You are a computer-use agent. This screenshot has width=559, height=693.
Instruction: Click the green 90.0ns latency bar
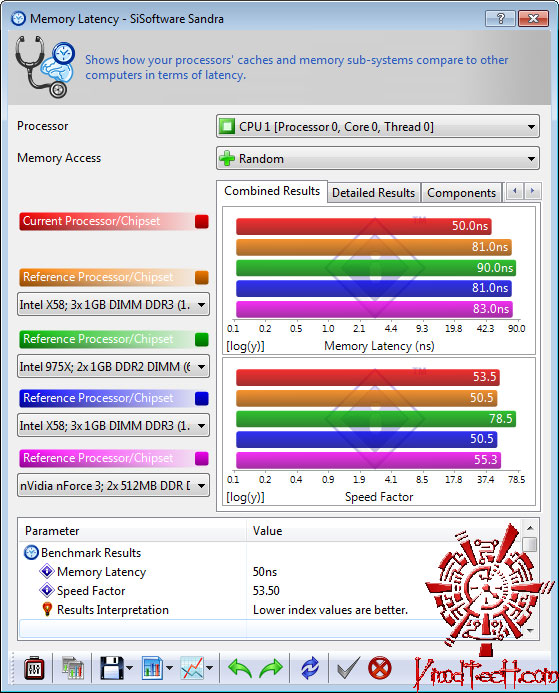coord(376,268)
